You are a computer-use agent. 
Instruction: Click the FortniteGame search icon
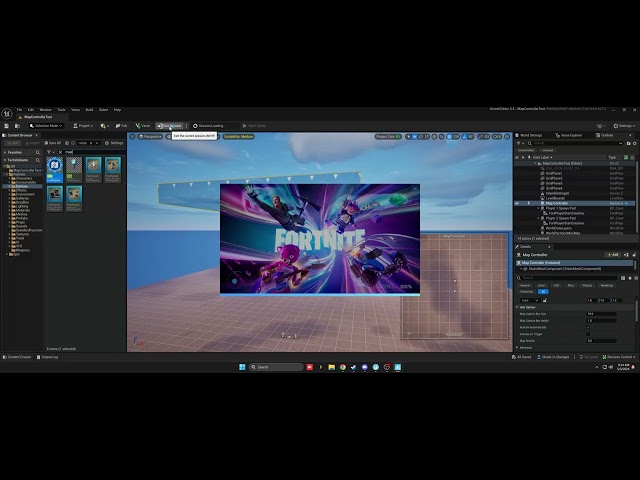pos(38,160)
